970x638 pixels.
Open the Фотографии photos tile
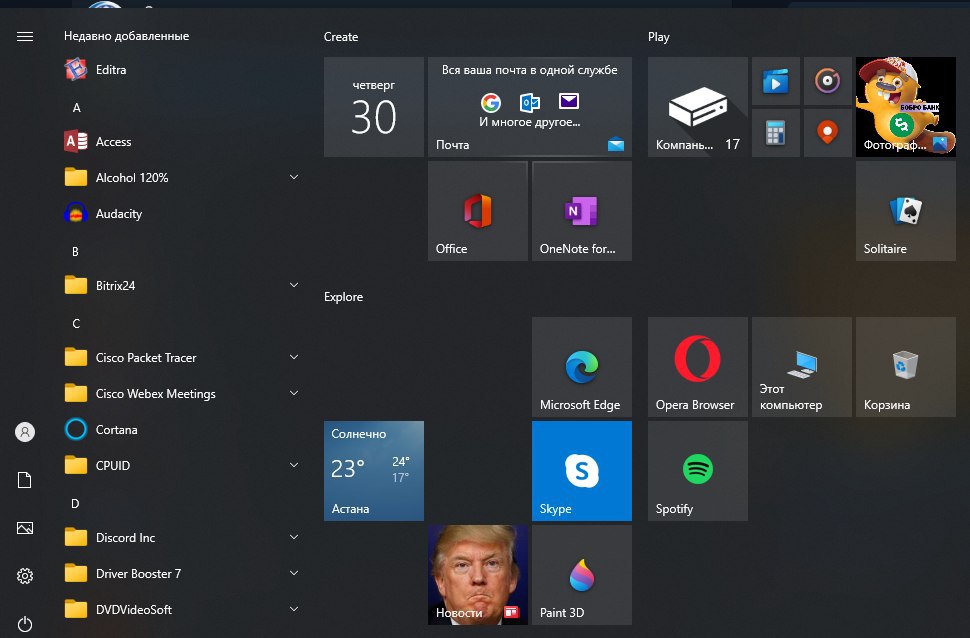click(906, 107)
